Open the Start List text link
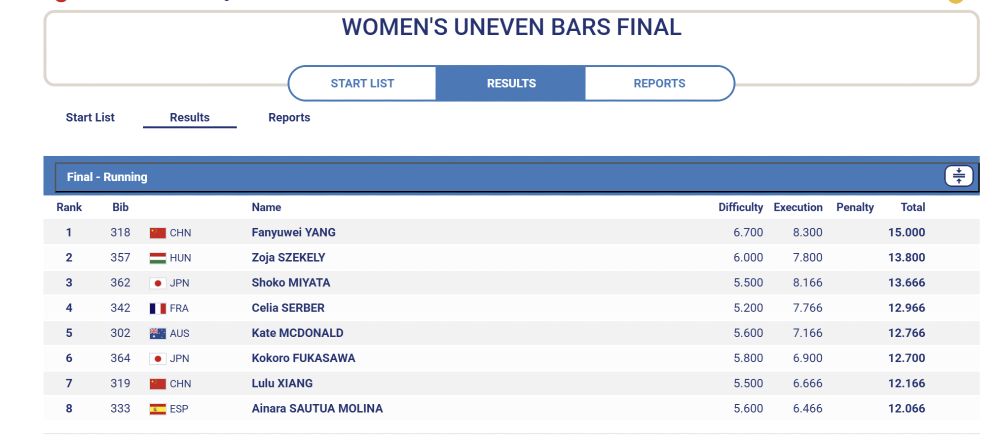 91,117
